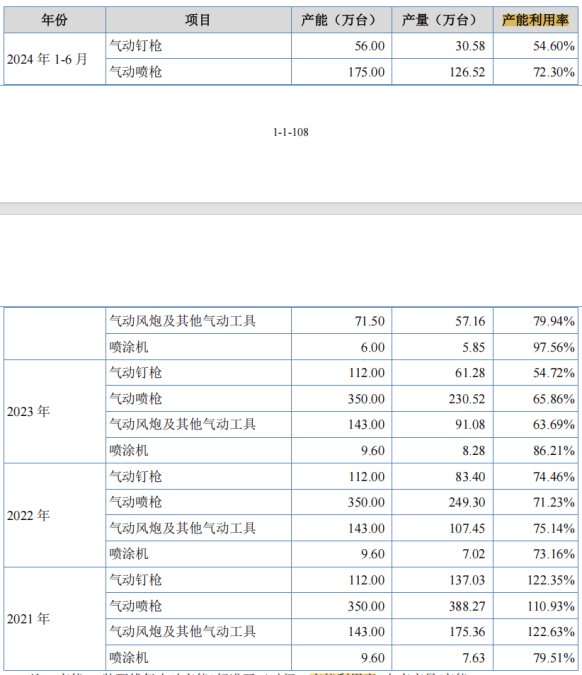Viewport: 582px width, 675px height.
Task: Select 气动风炮及其他气动工具 in the 2022 rows
Action: [x=183, y=528]
